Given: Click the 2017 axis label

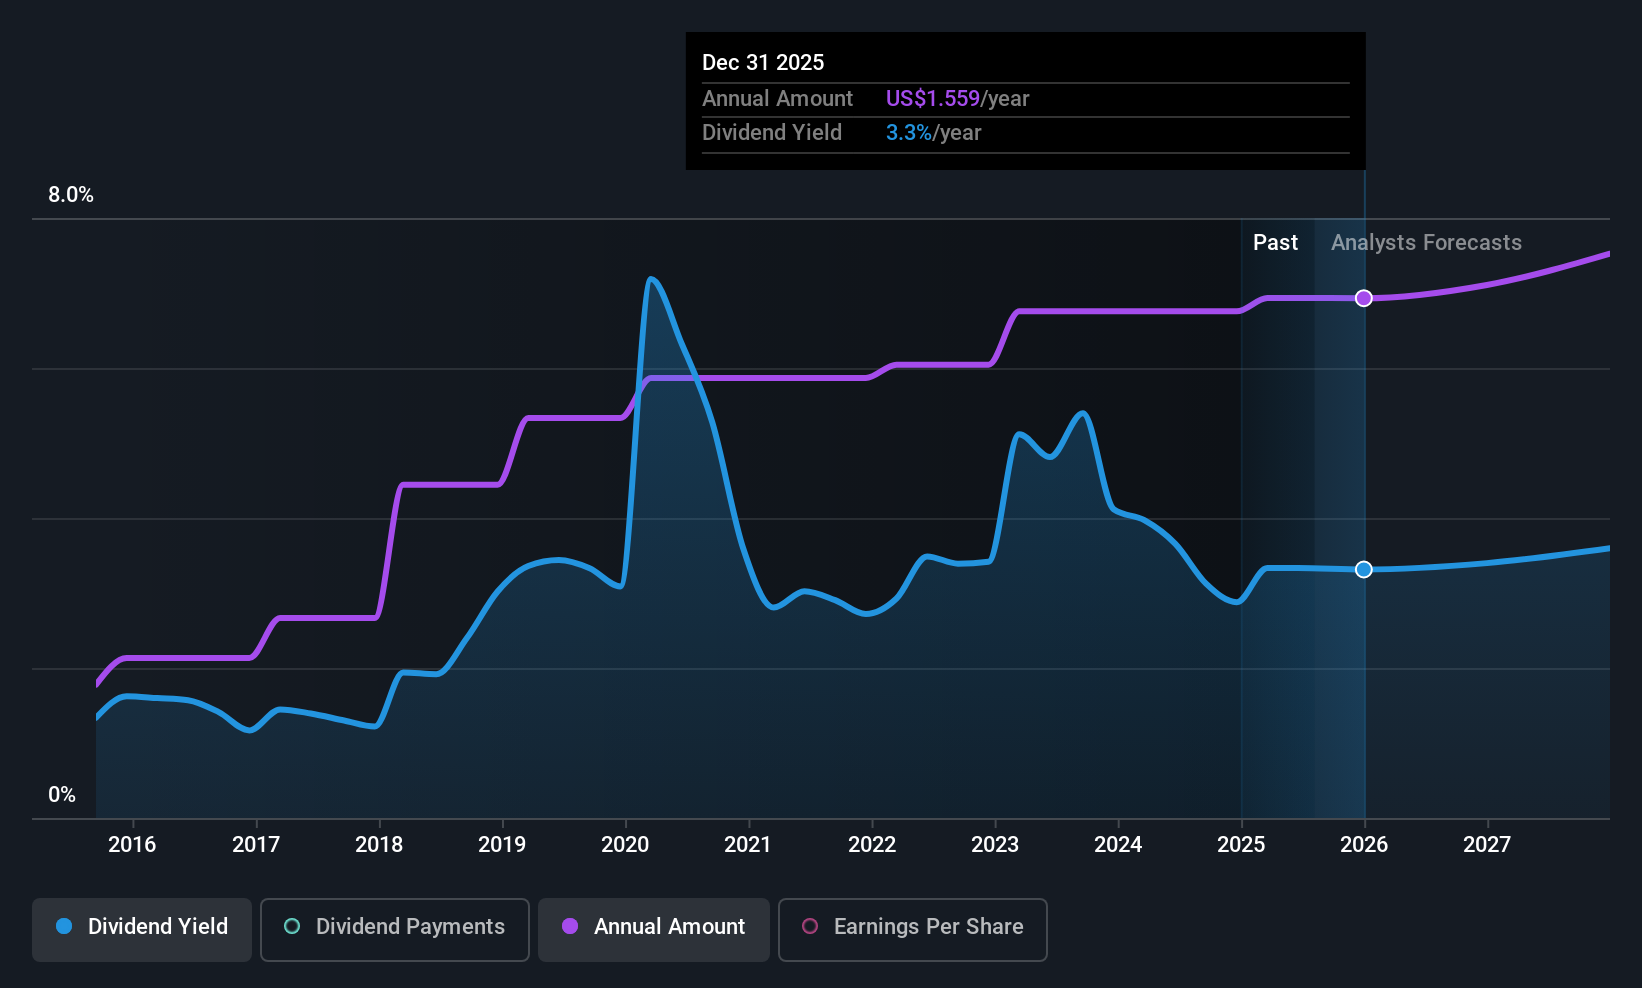Looking at the screenshot, I should click(x=256, y=844).
